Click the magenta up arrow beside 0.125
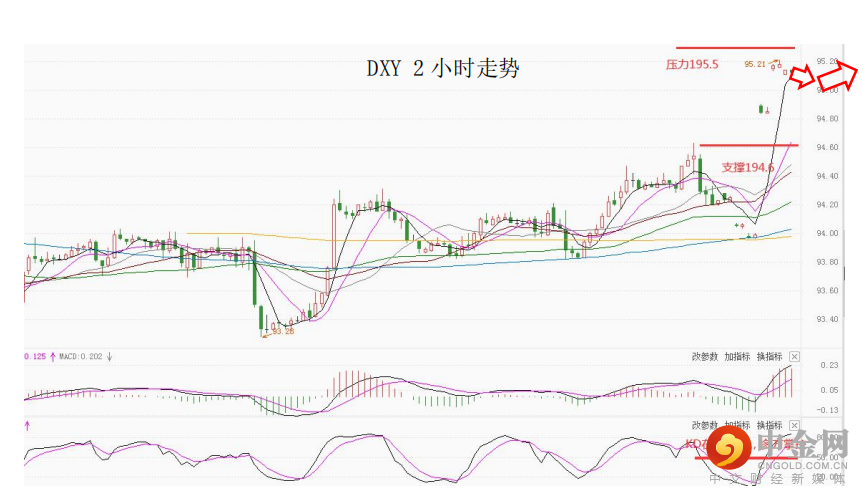Viewport: 863px width, 497px height. (x=53, y=357)
